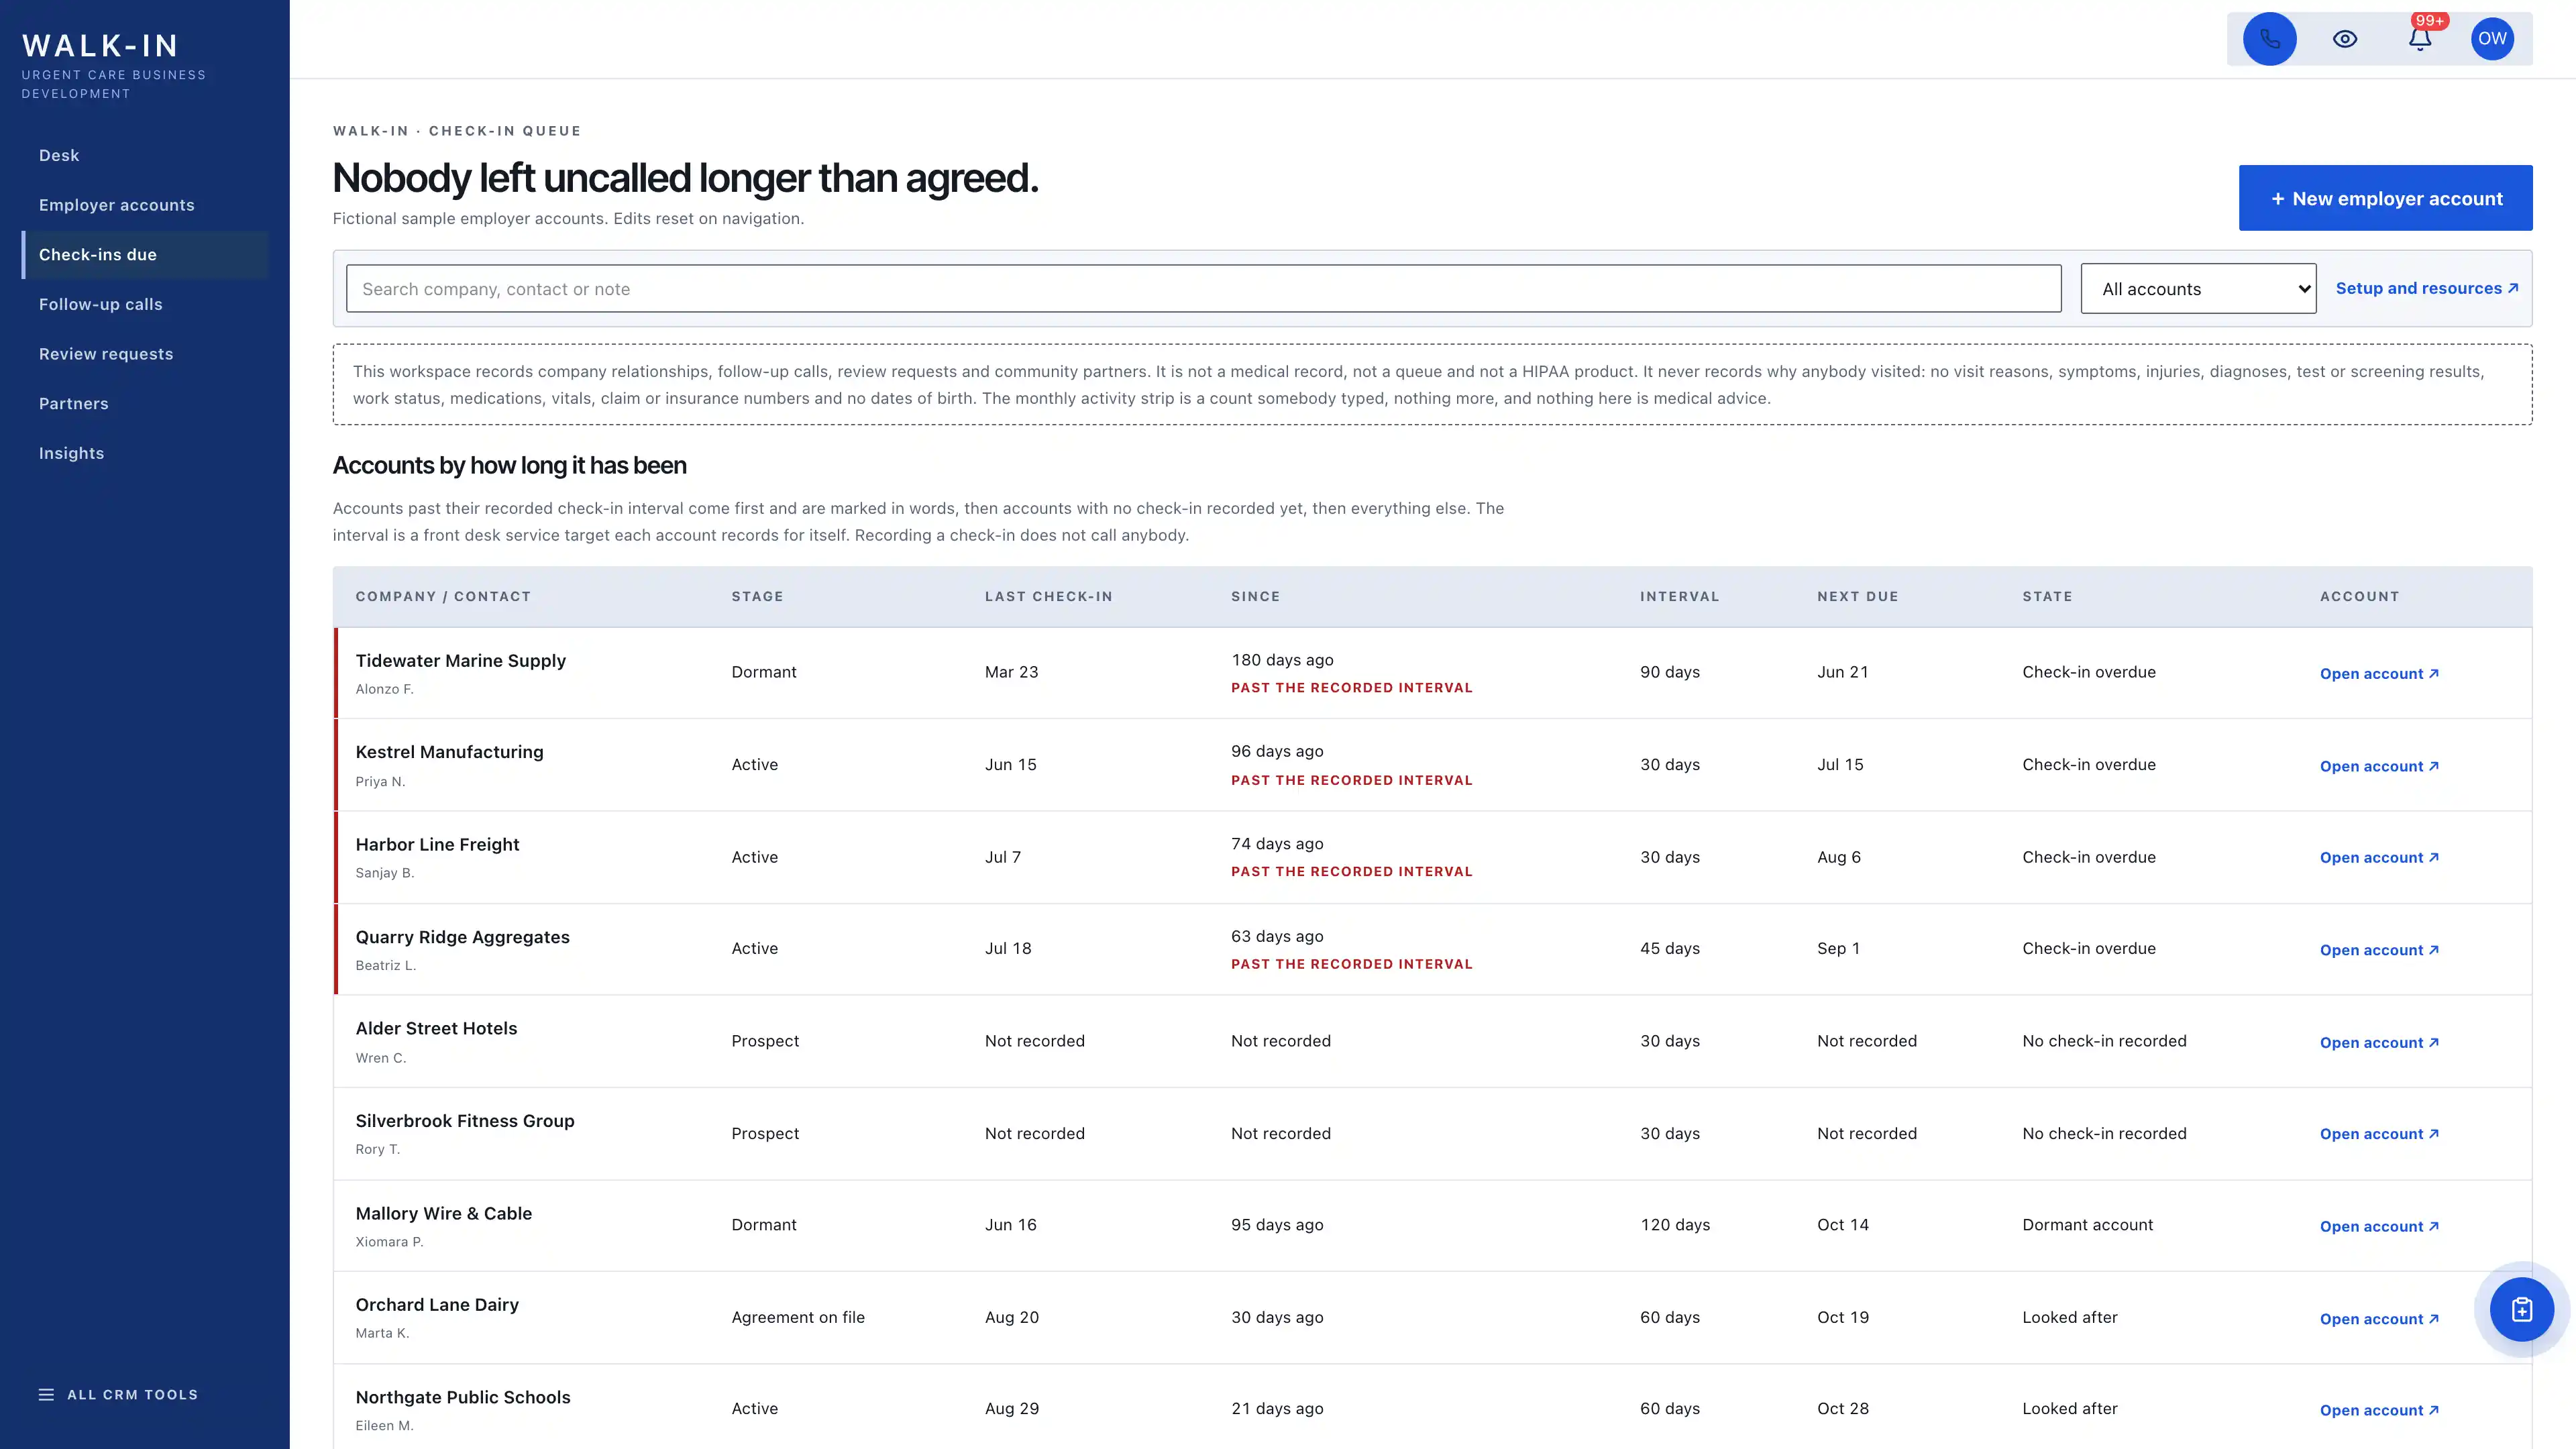Select the Mallory Wire & Cable company name
The image size is (2576, 1449).
coord(444,1214)
